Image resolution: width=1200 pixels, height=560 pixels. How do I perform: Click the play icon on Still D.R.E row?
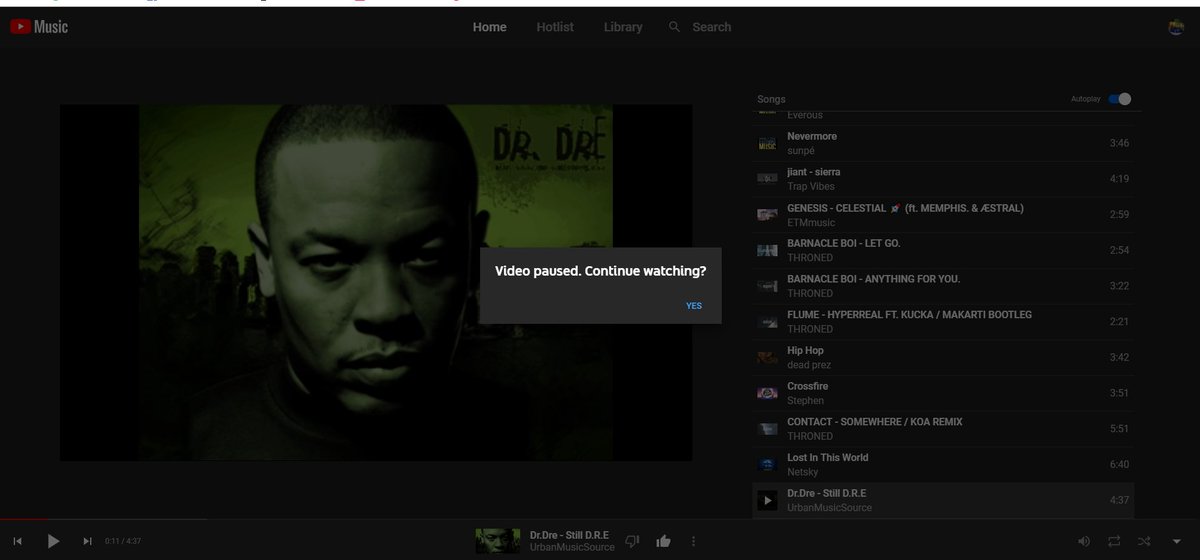pyautogui.click(x=767, y=500)
